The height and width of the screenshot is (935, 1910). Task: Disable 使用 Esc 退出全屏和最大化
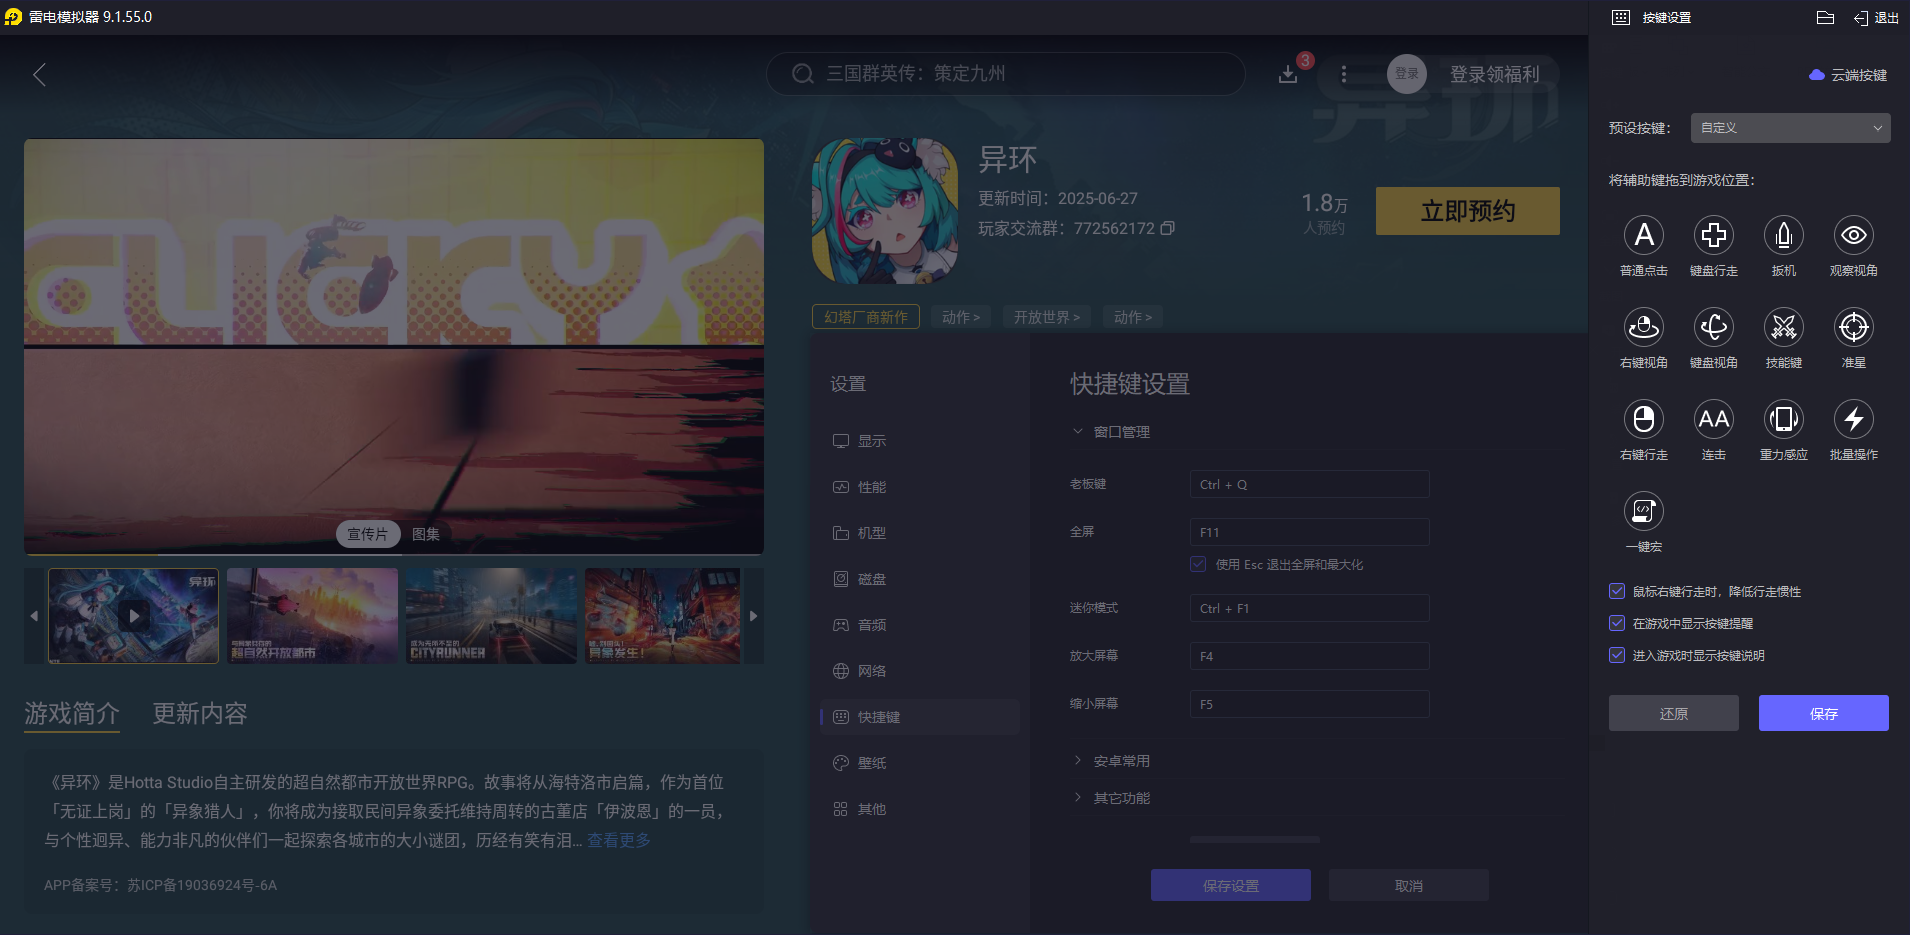pos(1197,564)
